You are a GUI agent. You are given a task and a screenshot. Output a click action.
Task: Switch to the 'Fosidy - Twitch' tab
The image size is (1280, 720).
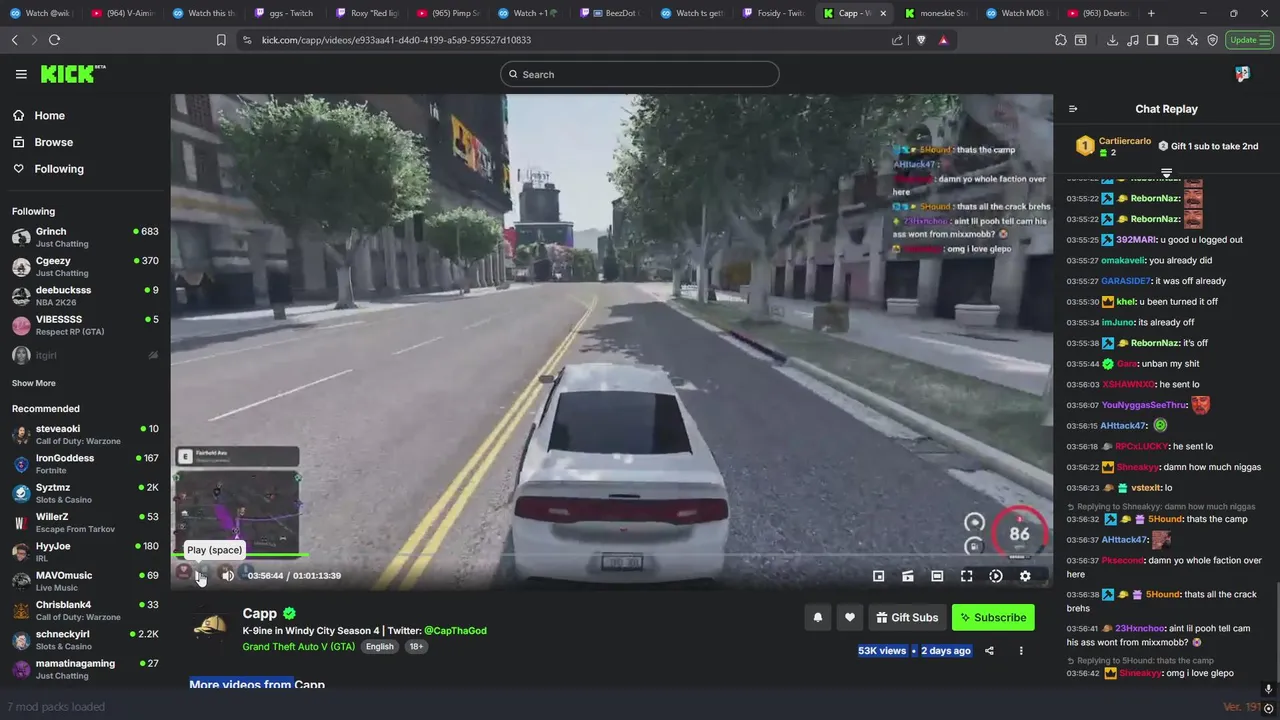coord(774,13)
